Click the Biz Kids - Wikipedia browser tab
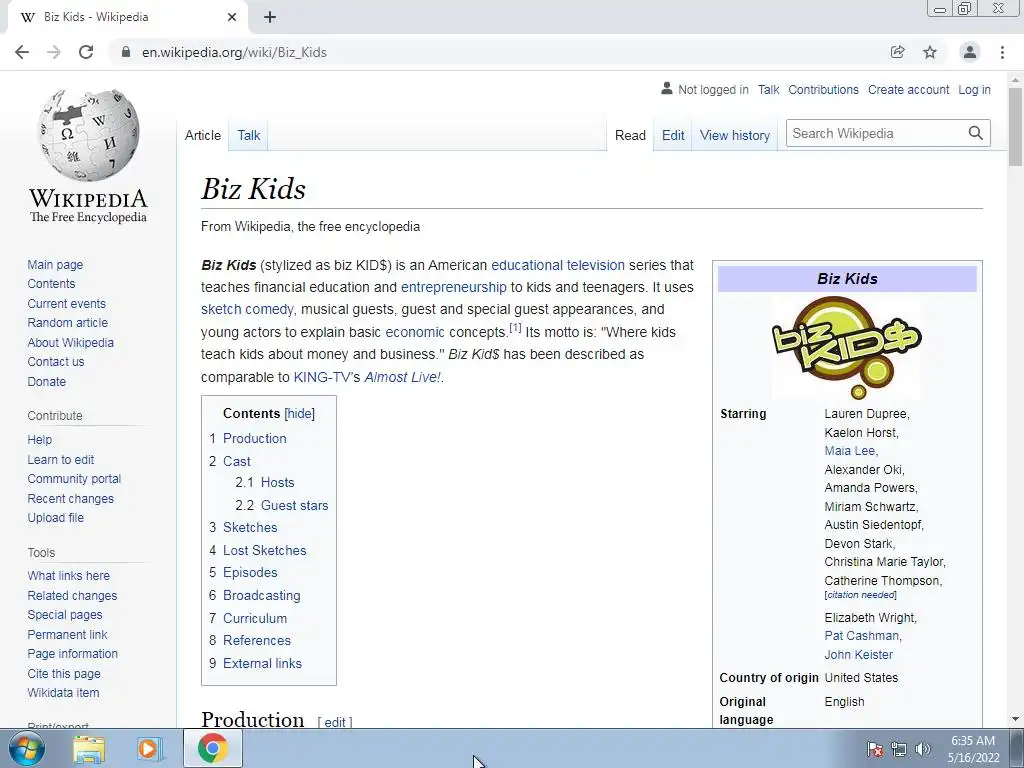Screen dimensions: 1024x768 click(x=127, y=17)
